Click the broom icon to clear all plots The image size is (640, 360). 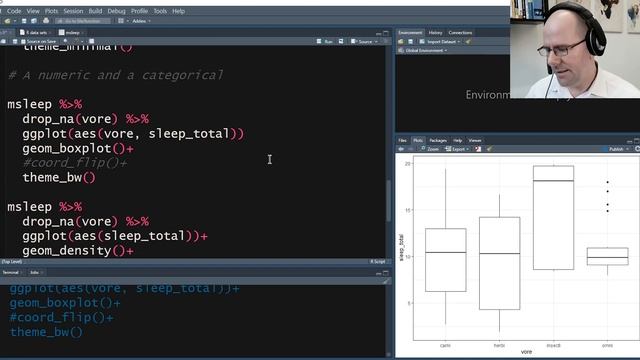pyautogui.click(x=489, y=149)
